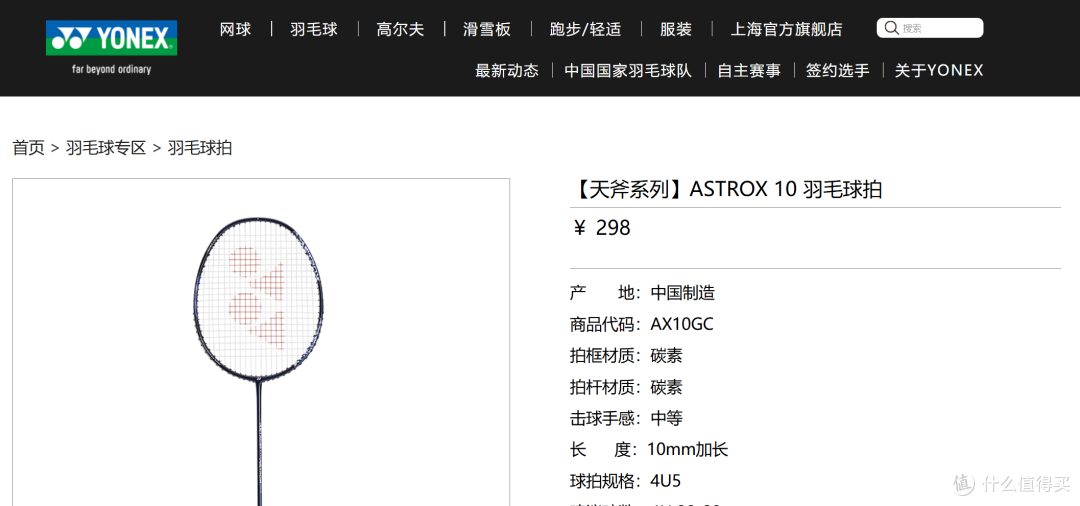This screenshot has width=1080, height=506.
Task: Click the product code AX10GC
Action: 682,324
